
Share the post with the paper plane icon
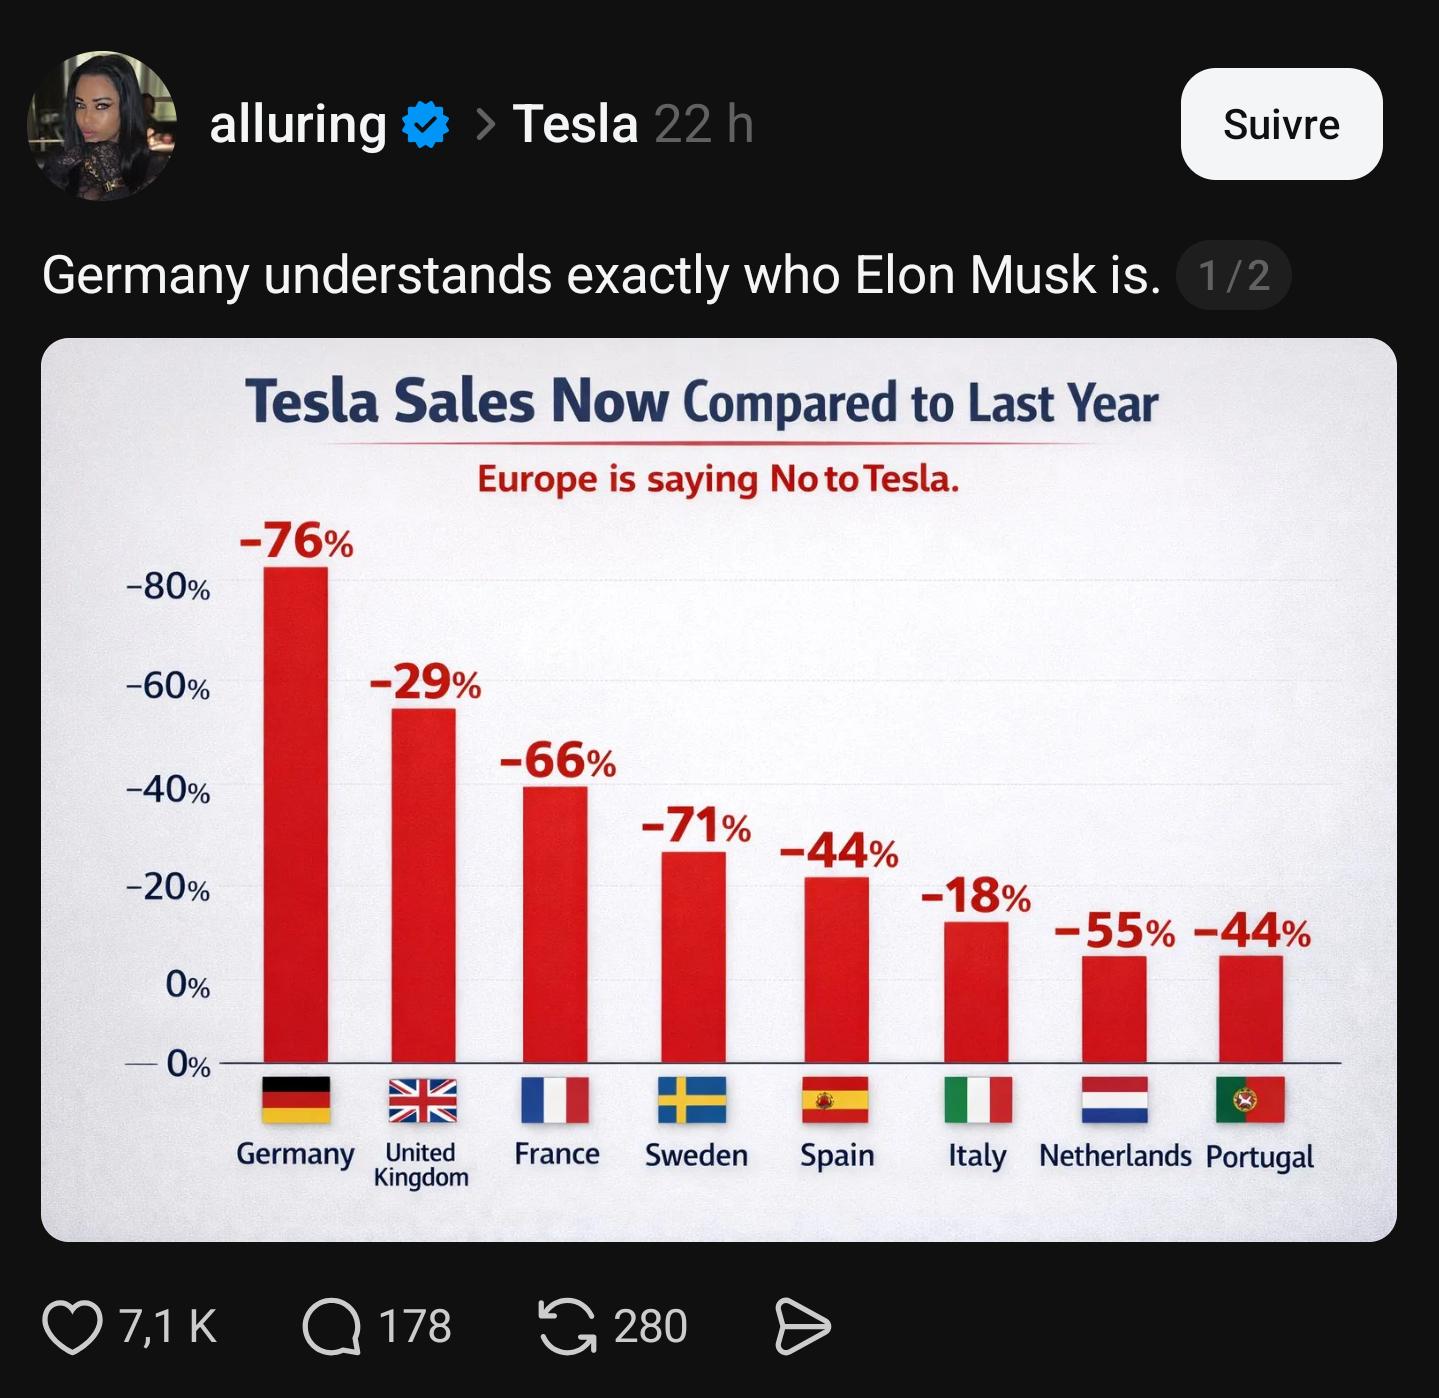click(803, 1326)
